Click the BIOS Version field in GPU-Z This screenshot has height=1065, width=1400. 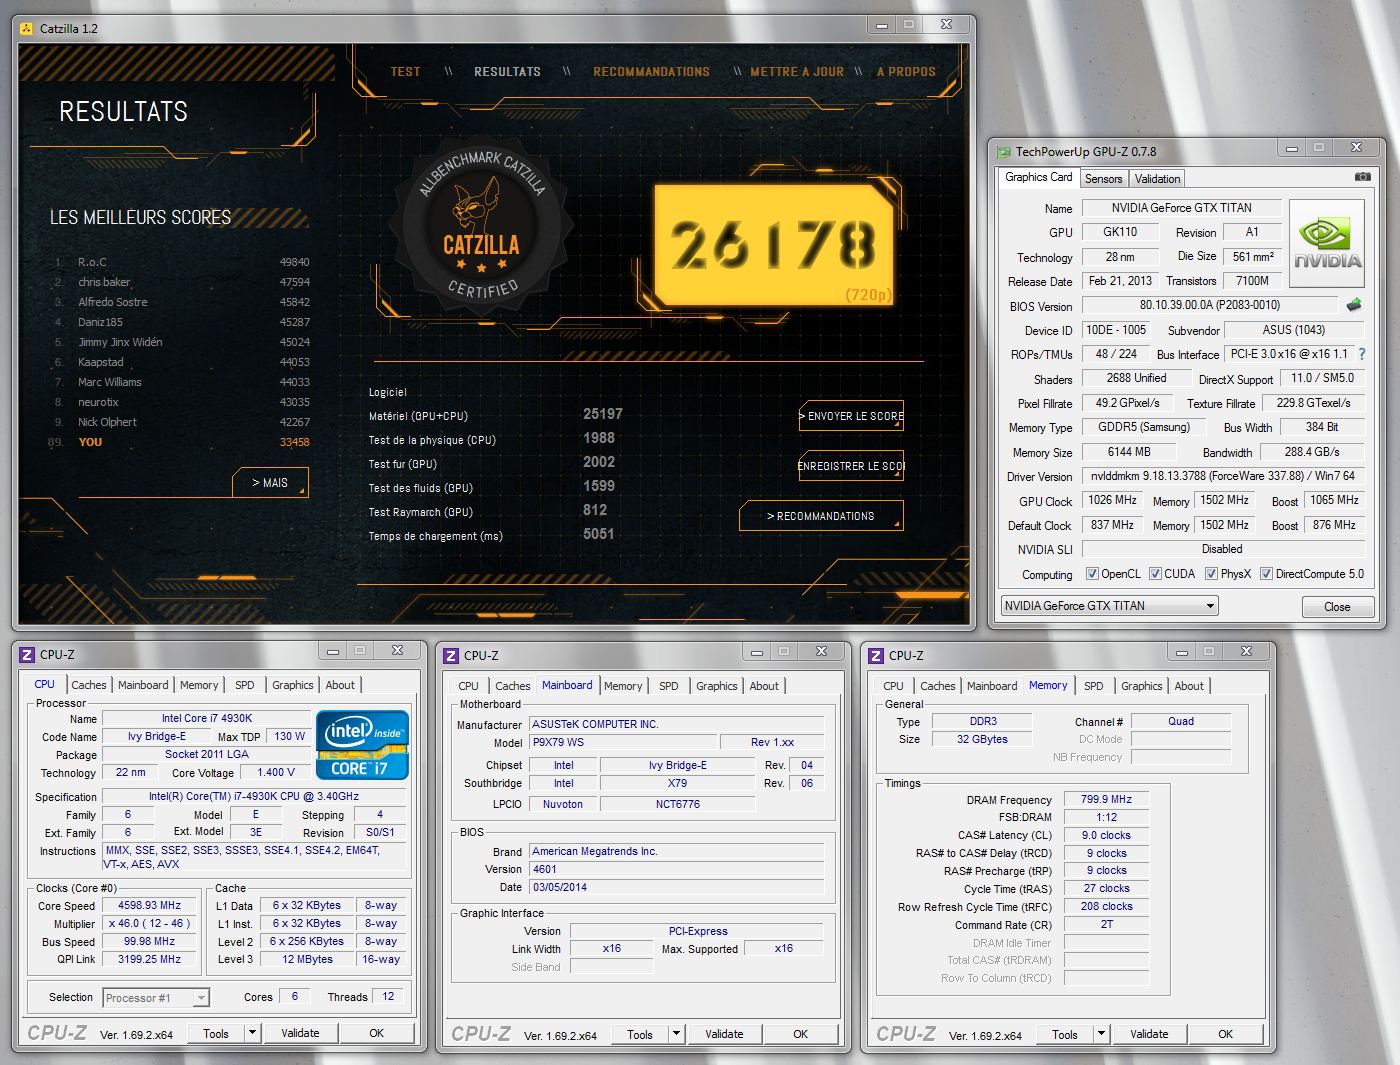(1210, 305)
